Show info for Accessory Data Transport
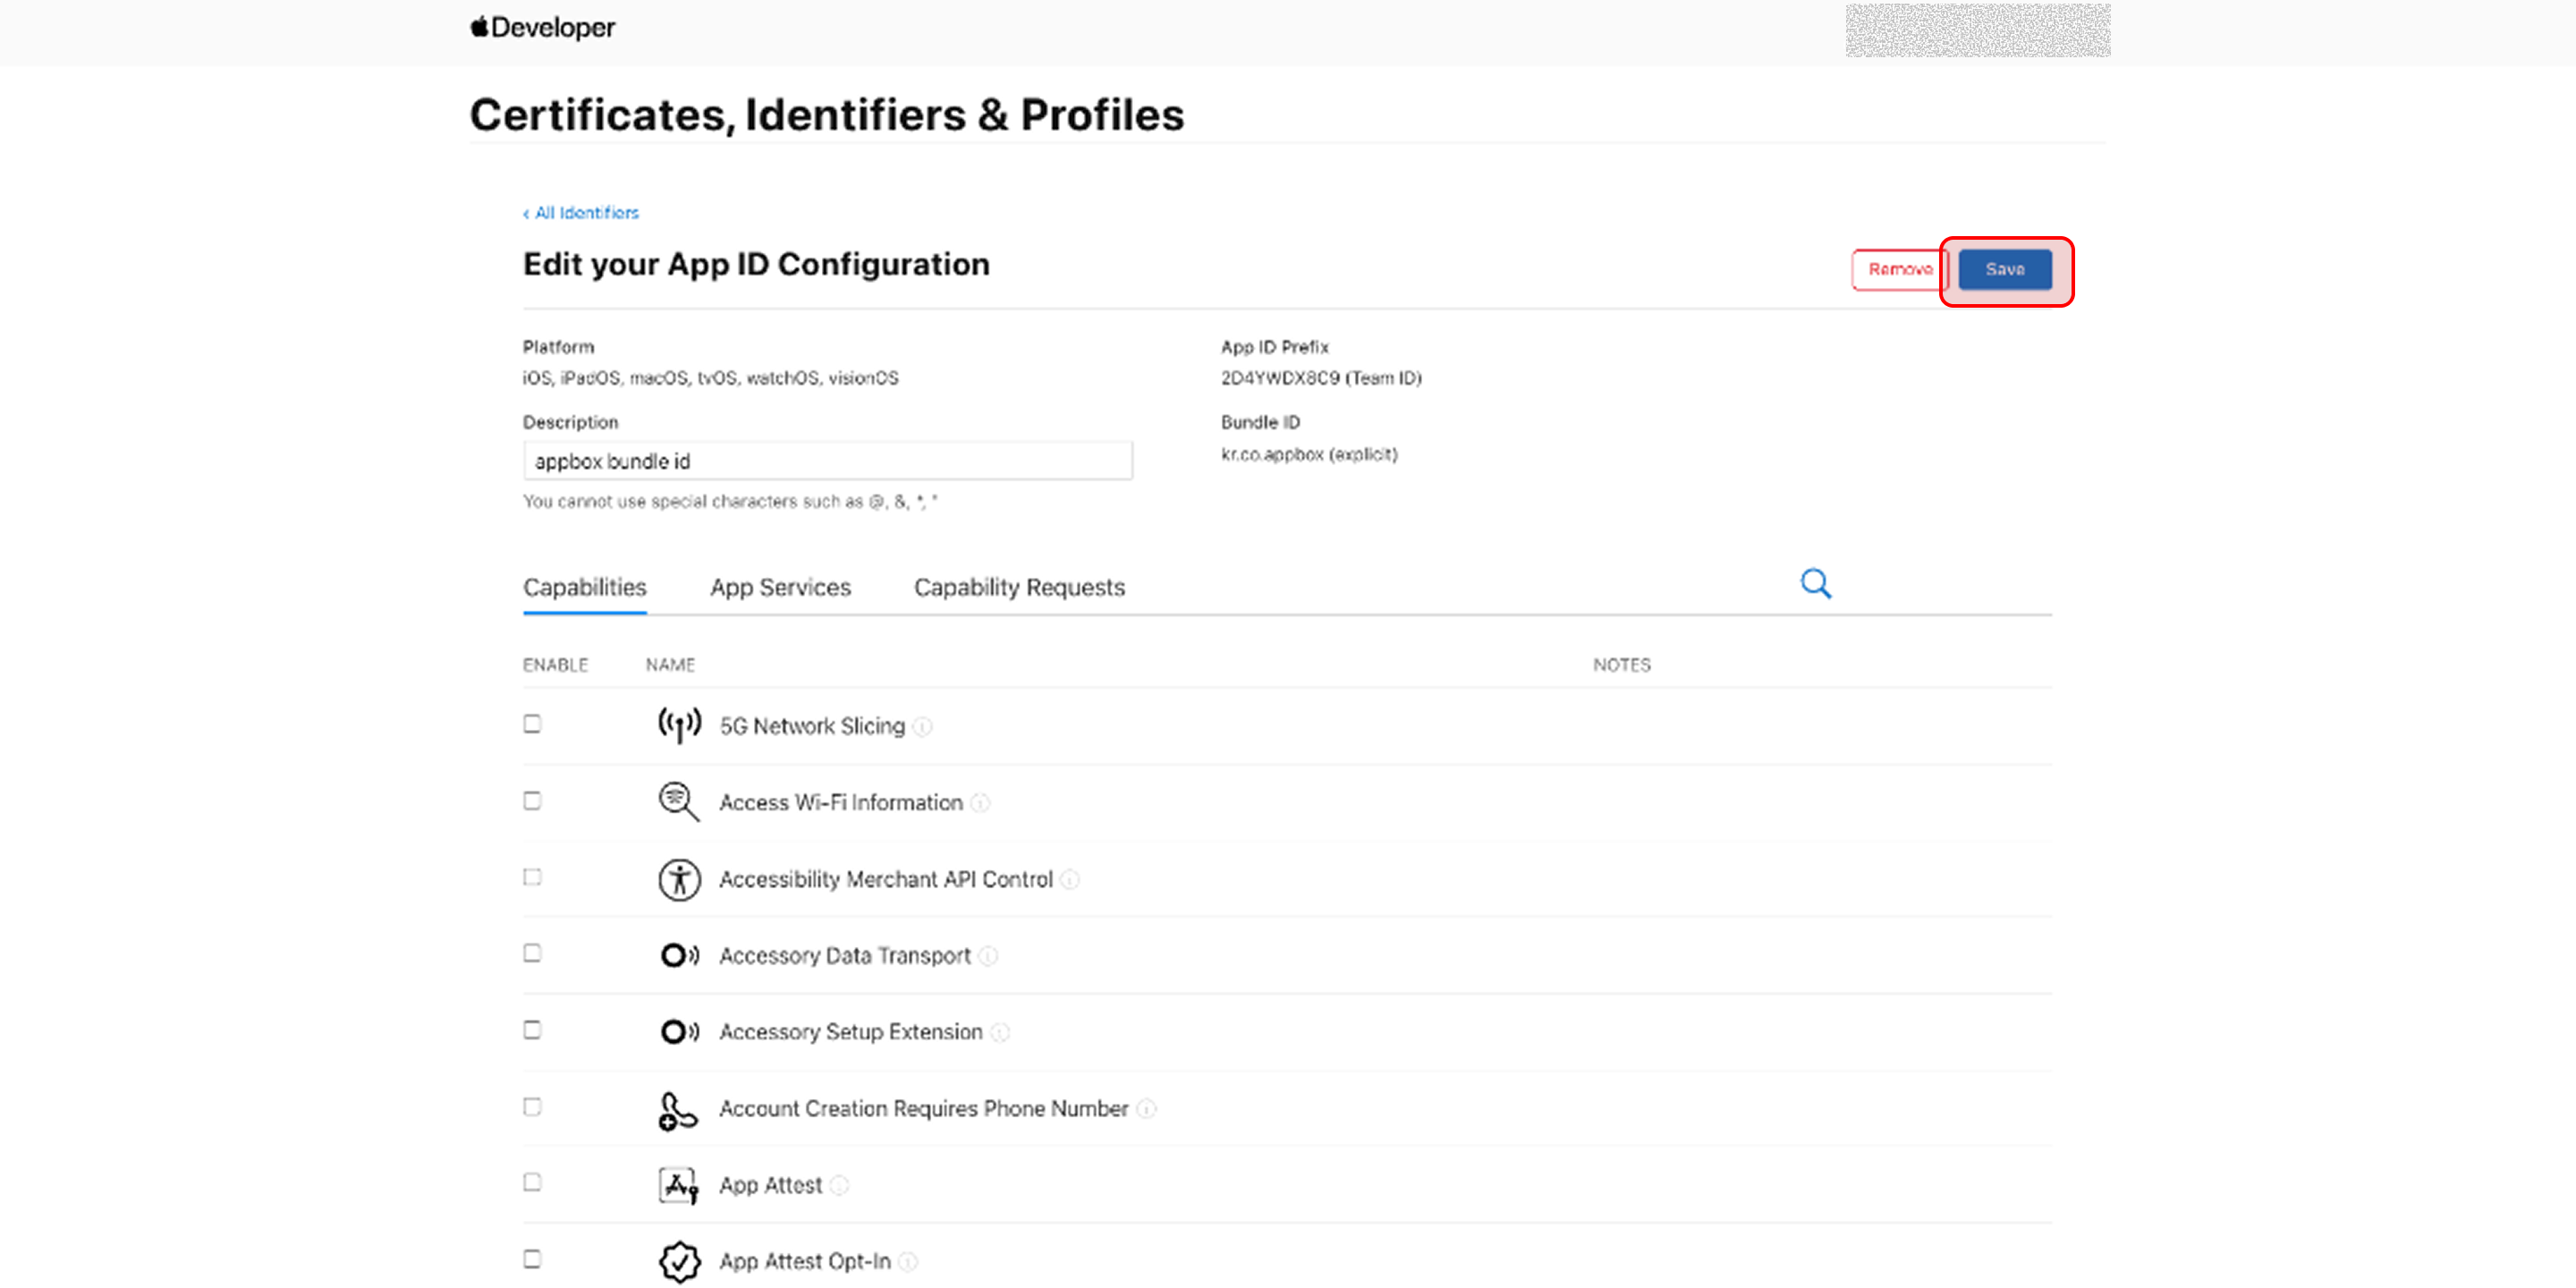 tap(988, 956)
